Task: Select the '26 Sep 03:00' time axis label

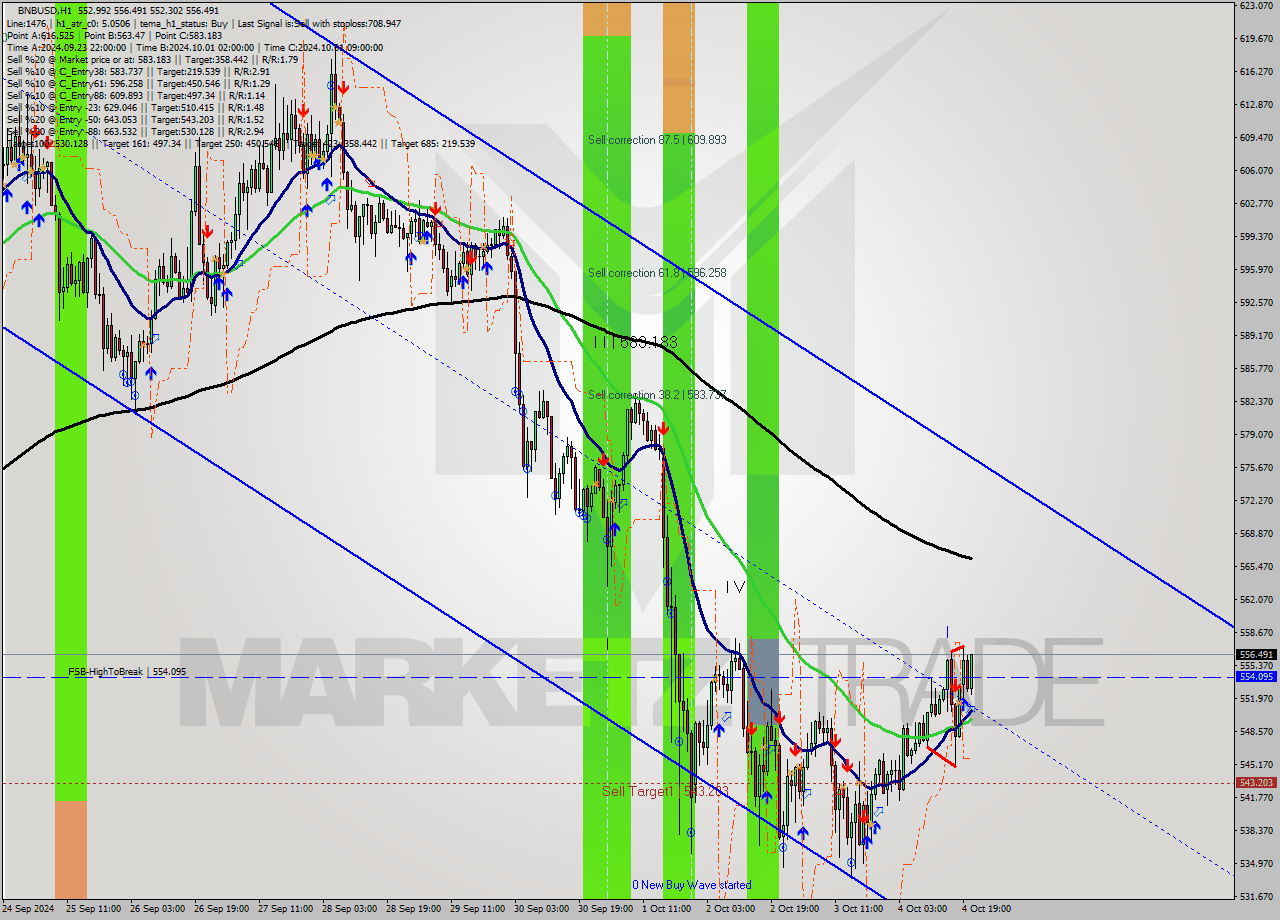Action: (158, 909)
